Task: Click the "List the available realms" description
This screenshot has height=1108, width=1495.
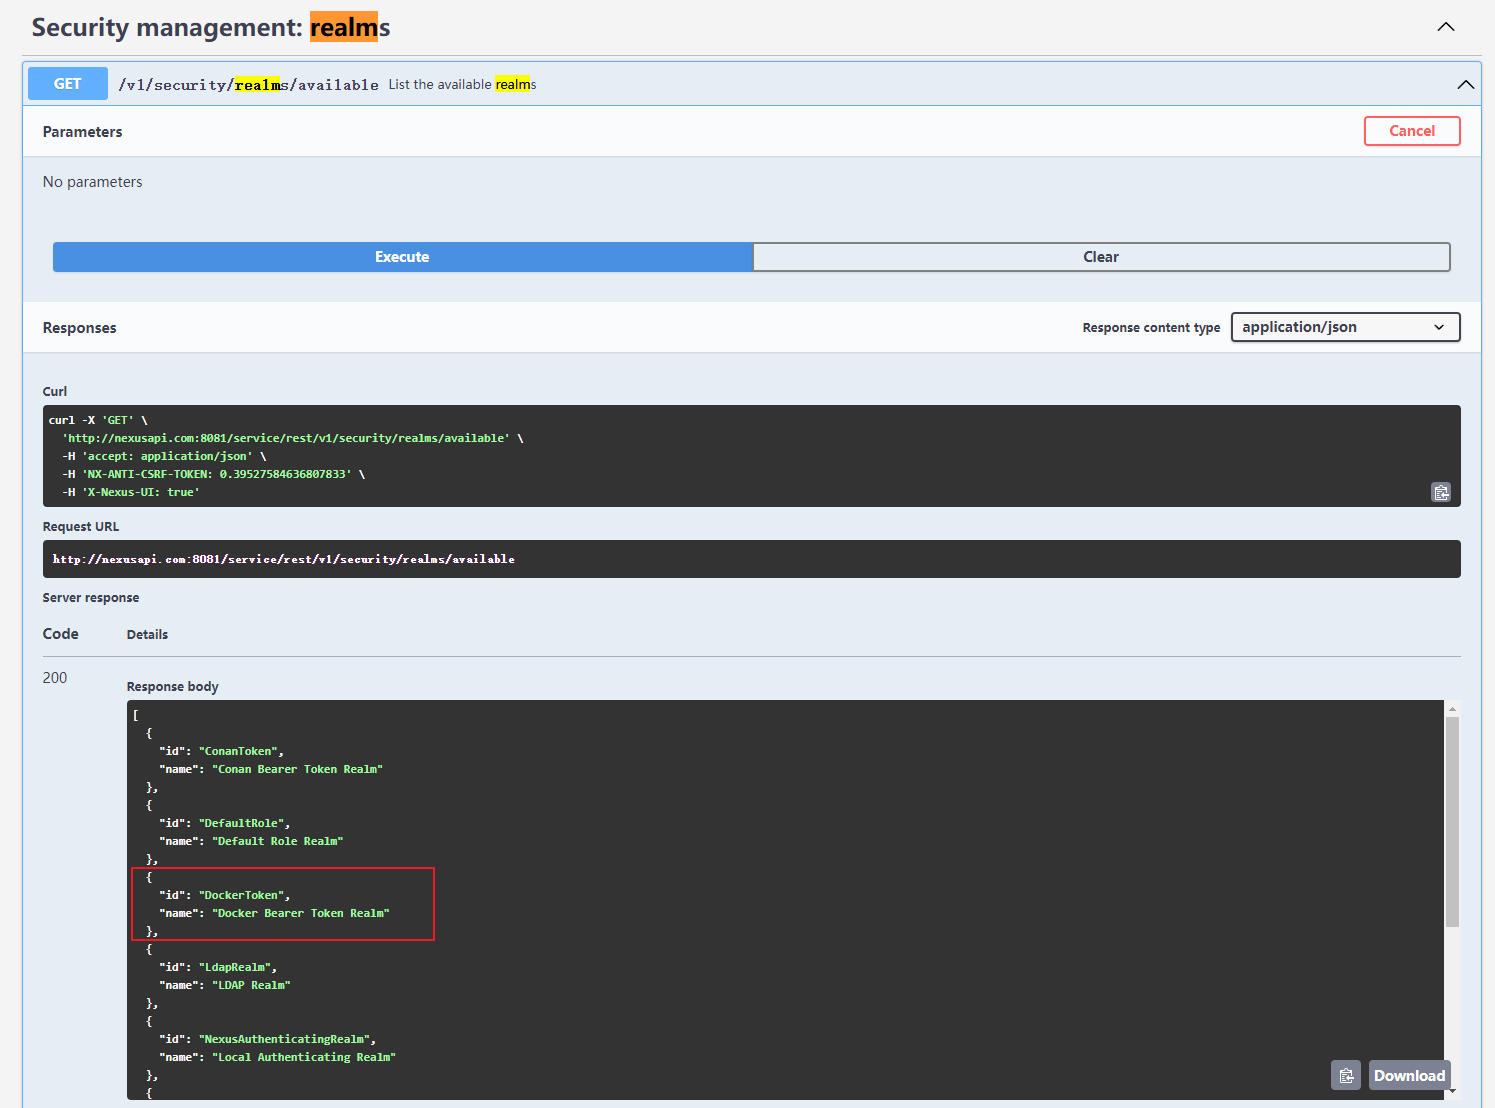Action: tap(462, 85)
